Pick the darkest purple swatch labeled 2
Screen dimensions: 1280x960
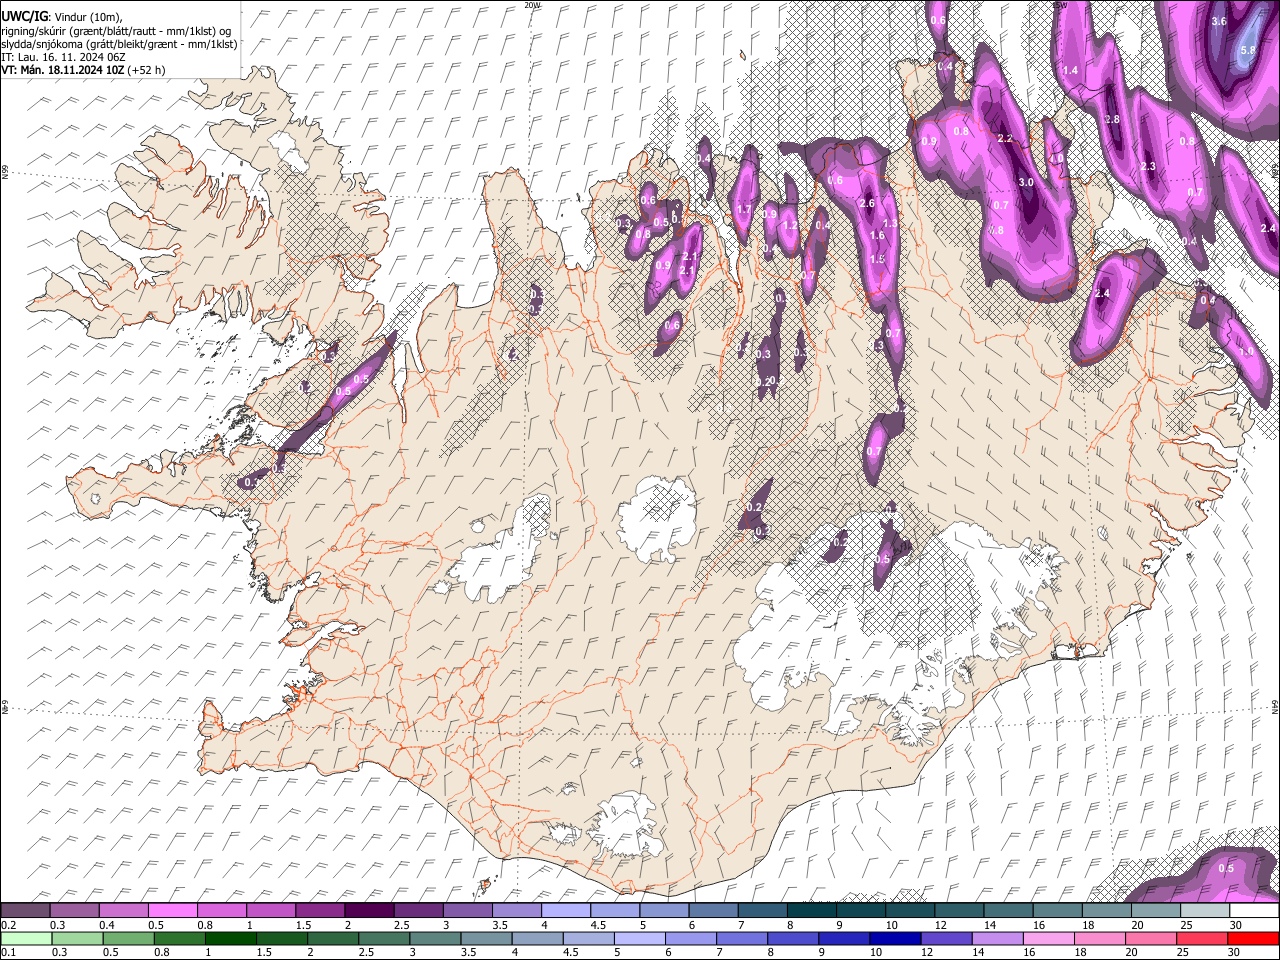coord(368,910)
